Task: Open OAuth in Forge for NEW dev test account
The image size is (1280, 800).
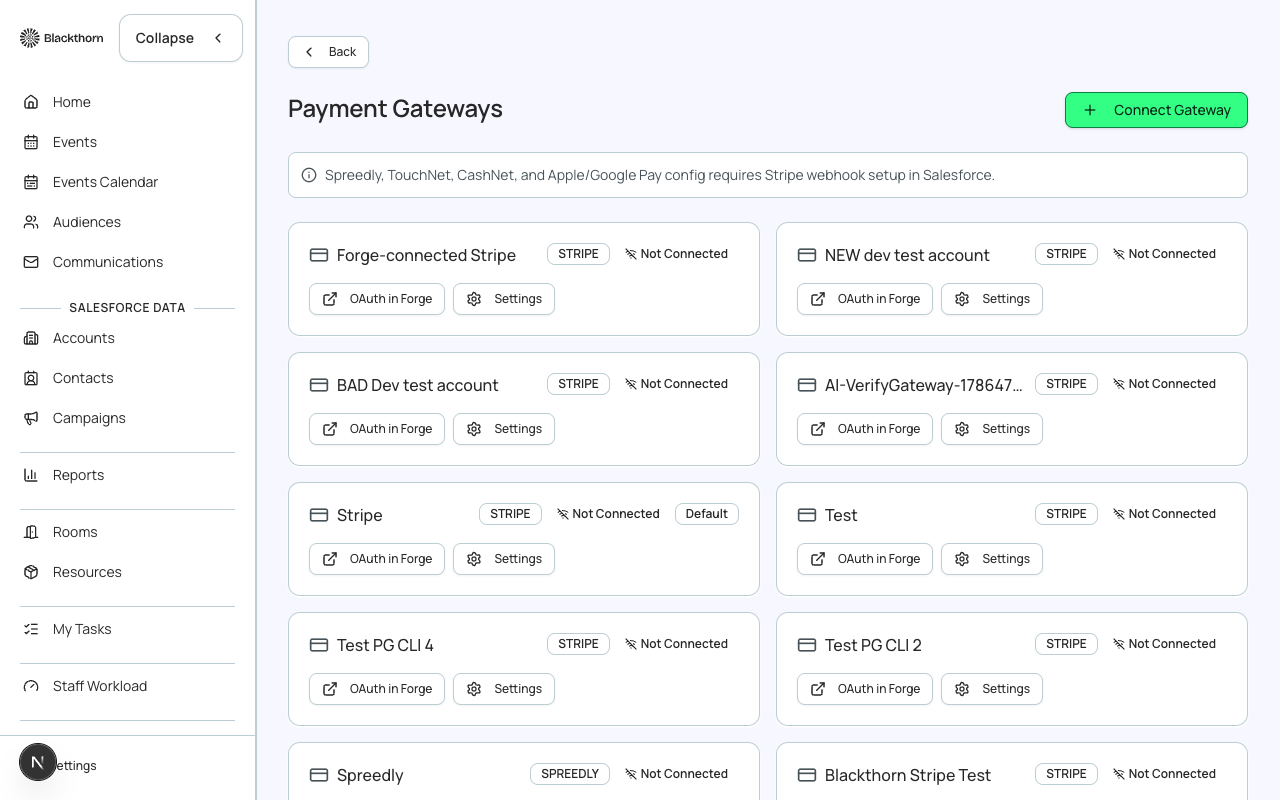Action: (865, 299)
